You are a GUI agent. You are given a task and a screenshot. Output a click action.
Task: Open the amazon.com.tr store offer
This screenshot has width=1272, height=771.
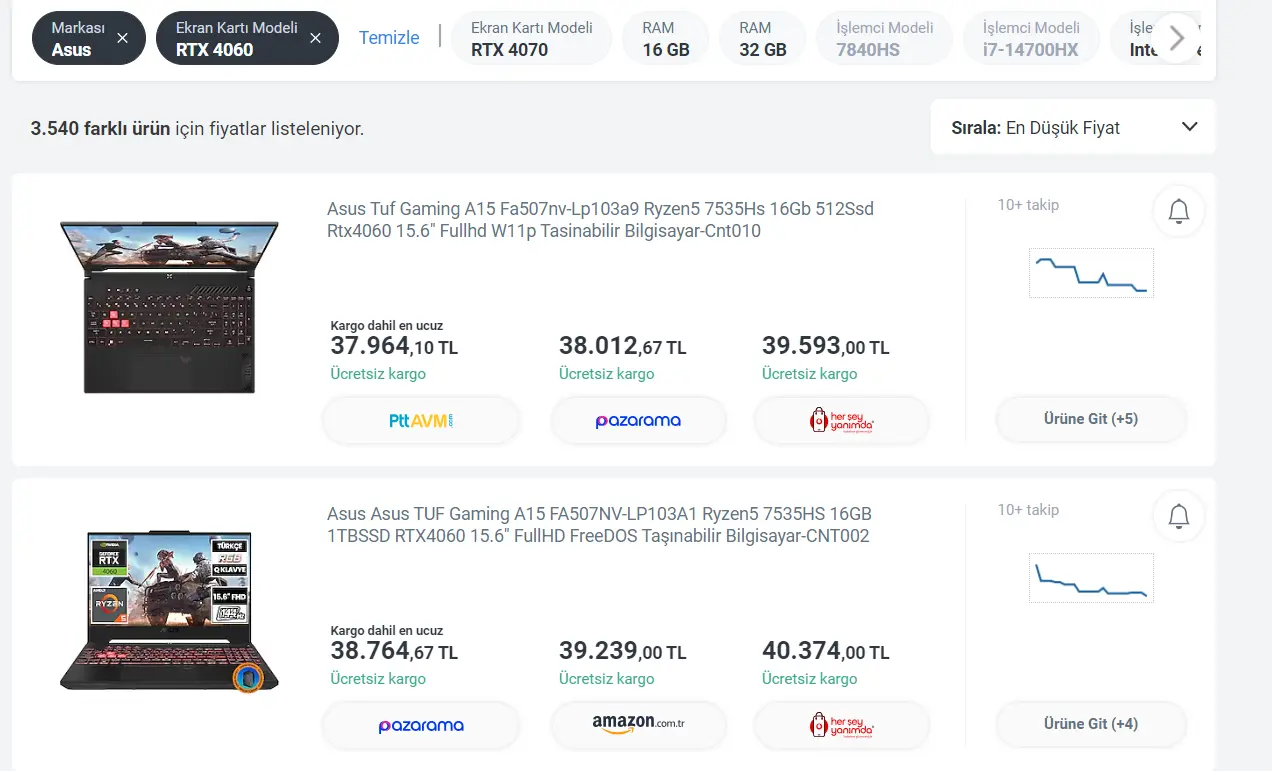638,724
